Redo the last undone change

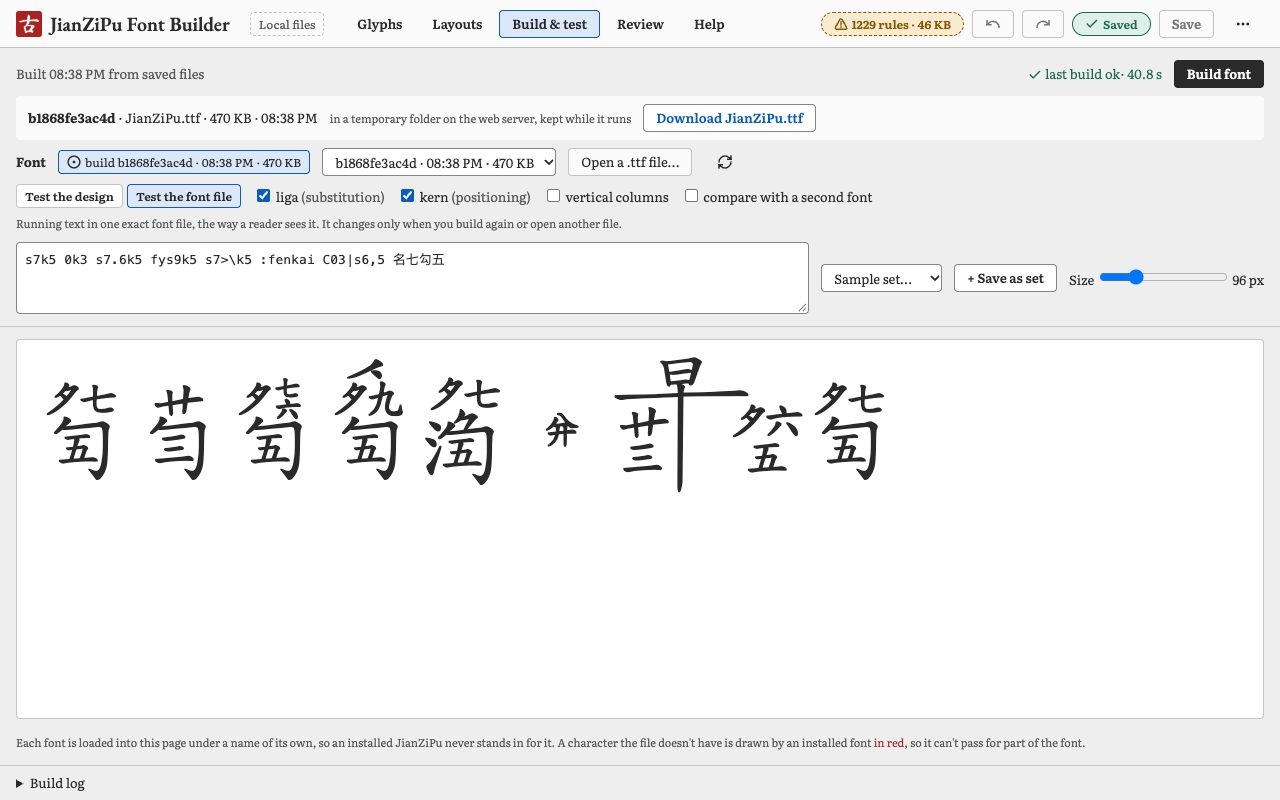tap(1043, 24)
